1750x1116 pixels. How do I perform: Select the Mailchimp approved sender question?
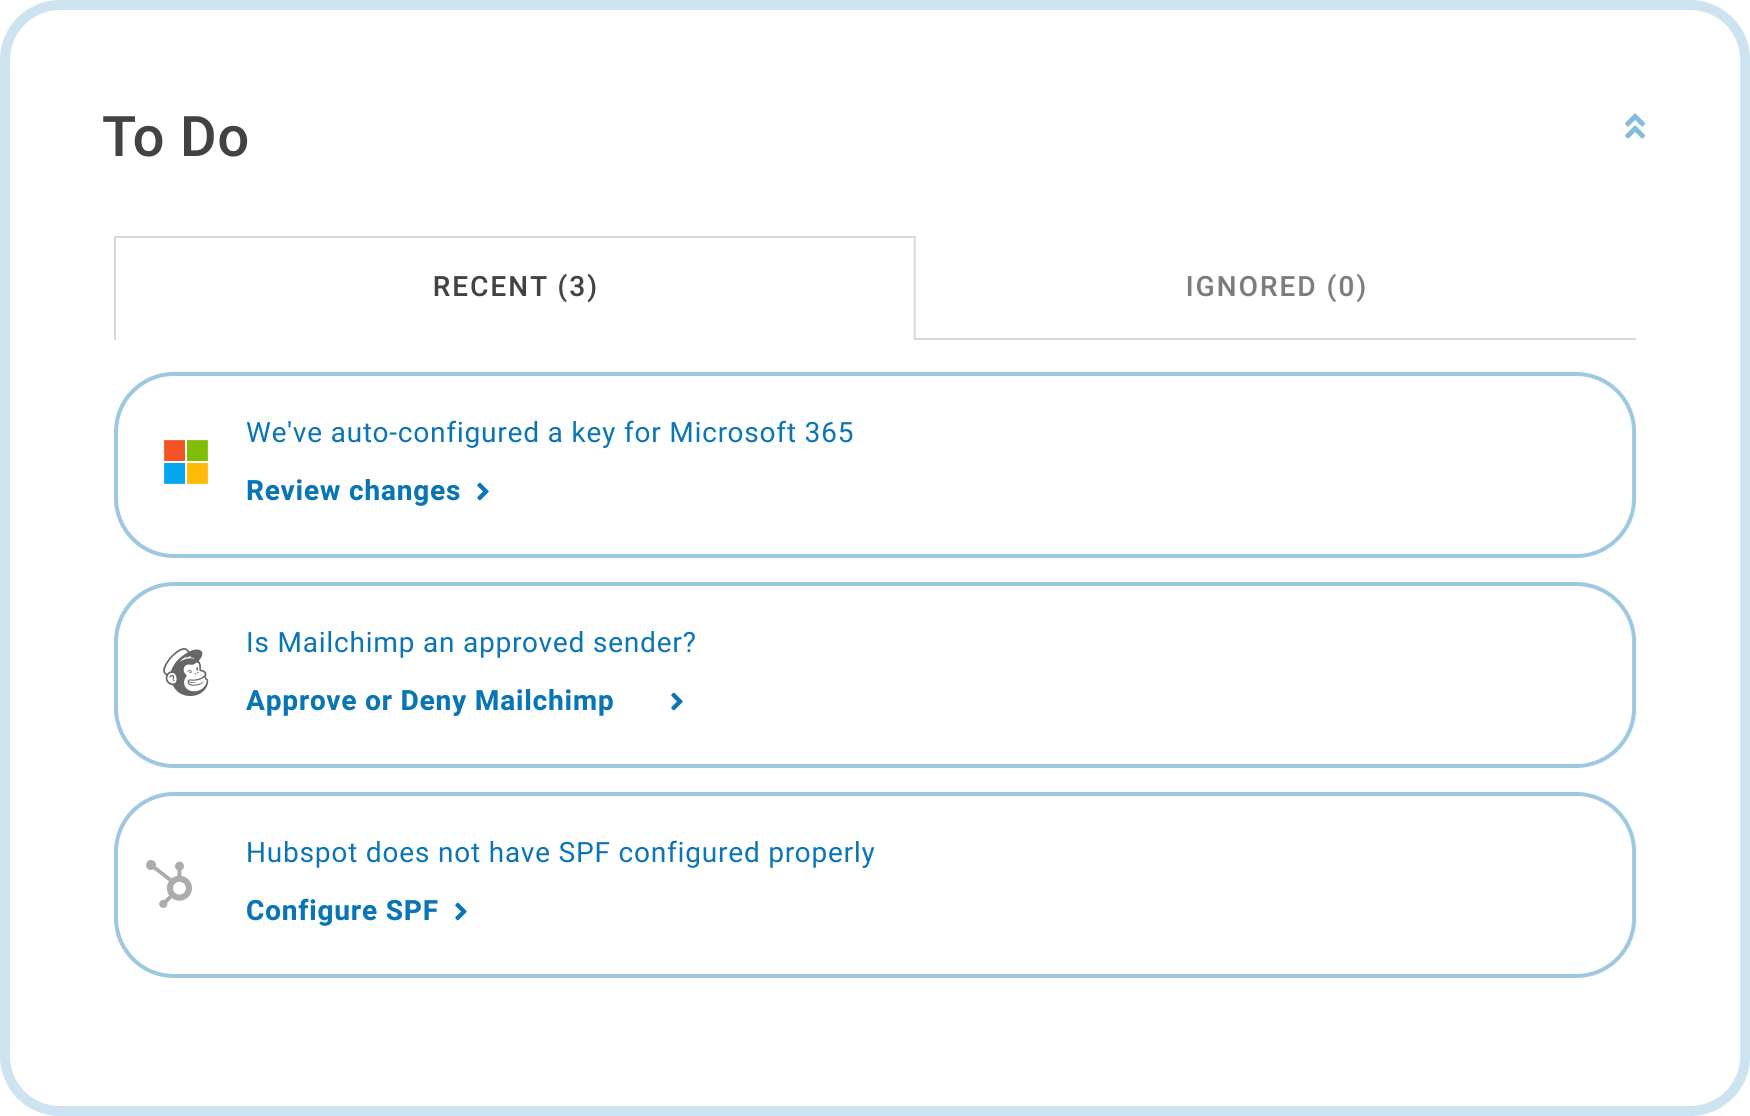(470, 643)
